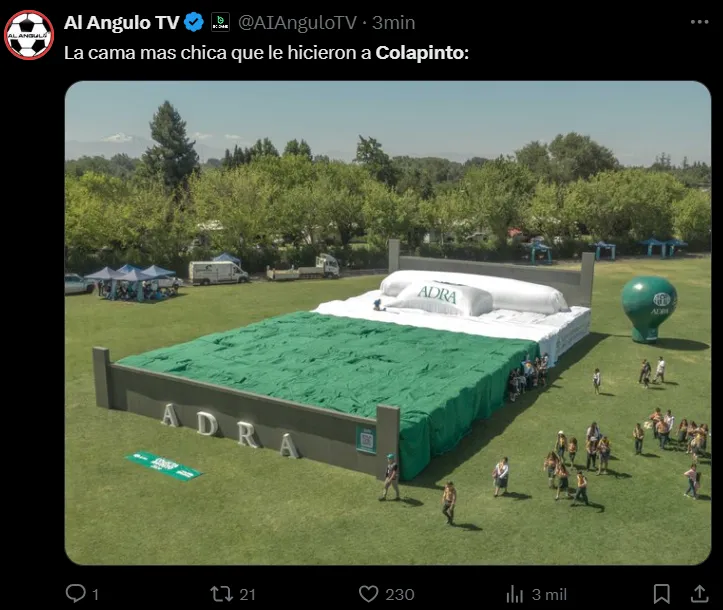Click the Al Angulo TV display name
This screenshot has width=723, height=610.
coord(121,23)
